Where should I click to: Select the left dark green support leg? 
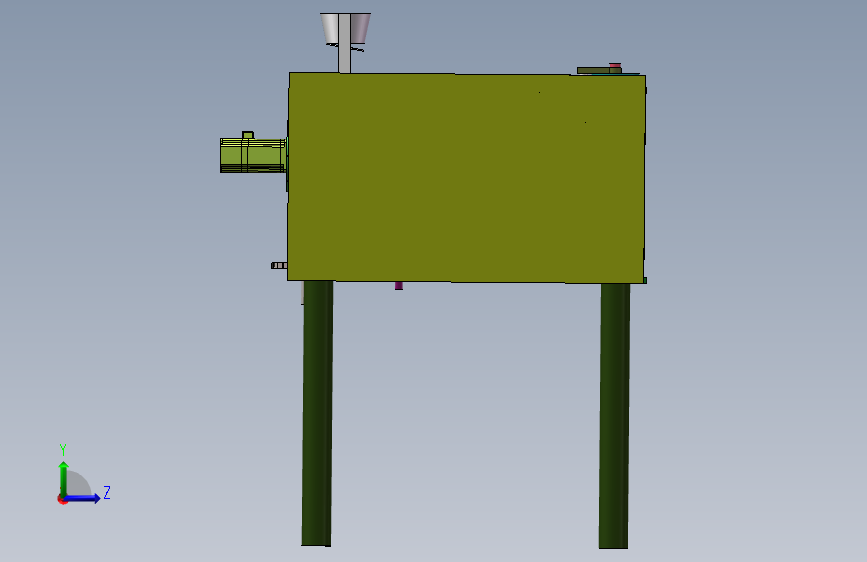coord(317,413)
